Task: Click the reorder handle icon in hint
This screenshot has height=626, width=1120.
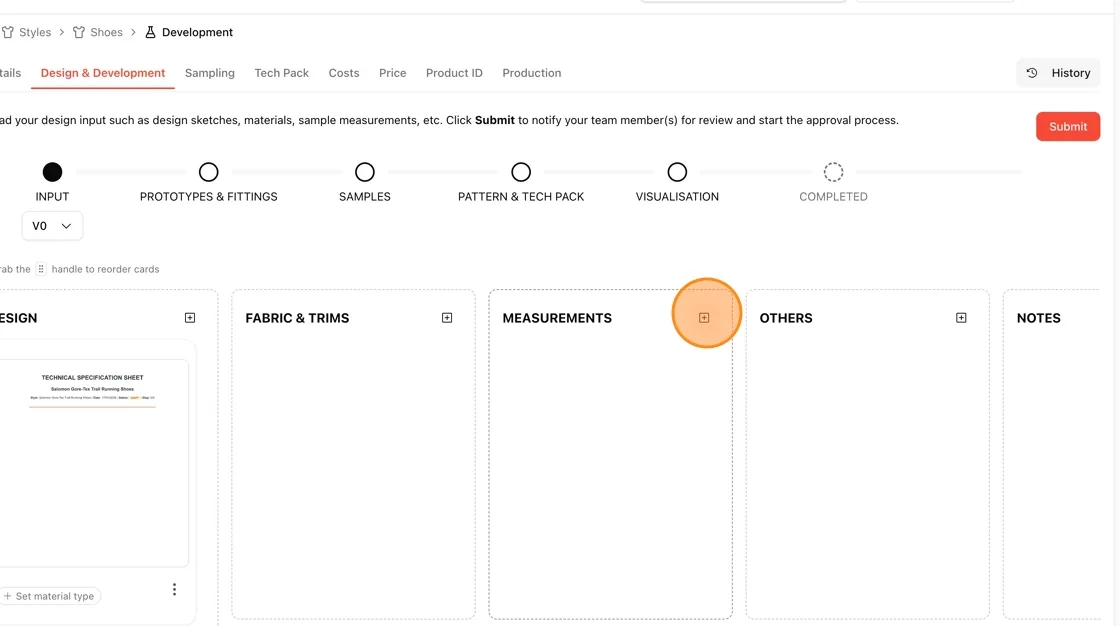Action: tap(41, 269)
